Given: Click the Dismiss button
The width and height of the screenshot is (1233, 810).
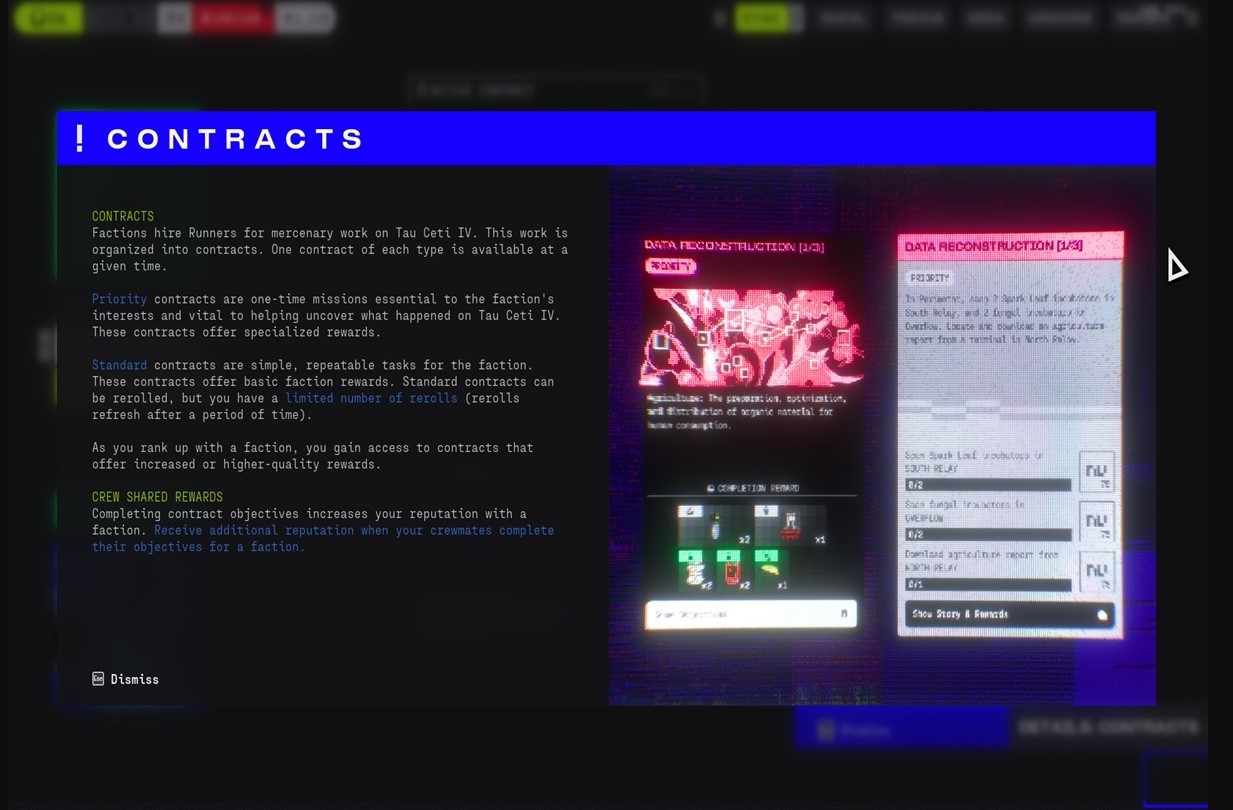Looking at the screenshot, I should 134,679.
